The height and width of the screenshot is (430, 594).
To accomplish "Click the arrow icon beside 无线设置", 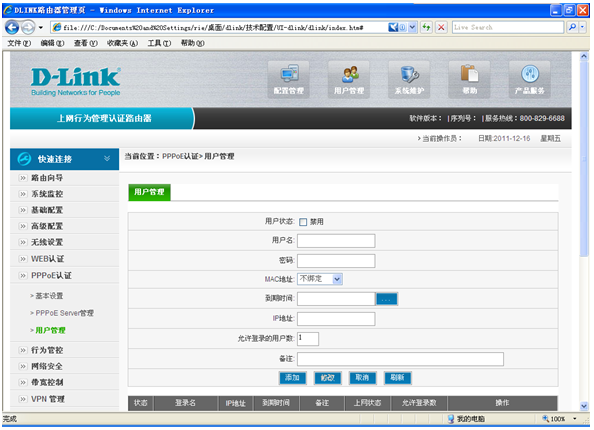I will coord(23,242).
